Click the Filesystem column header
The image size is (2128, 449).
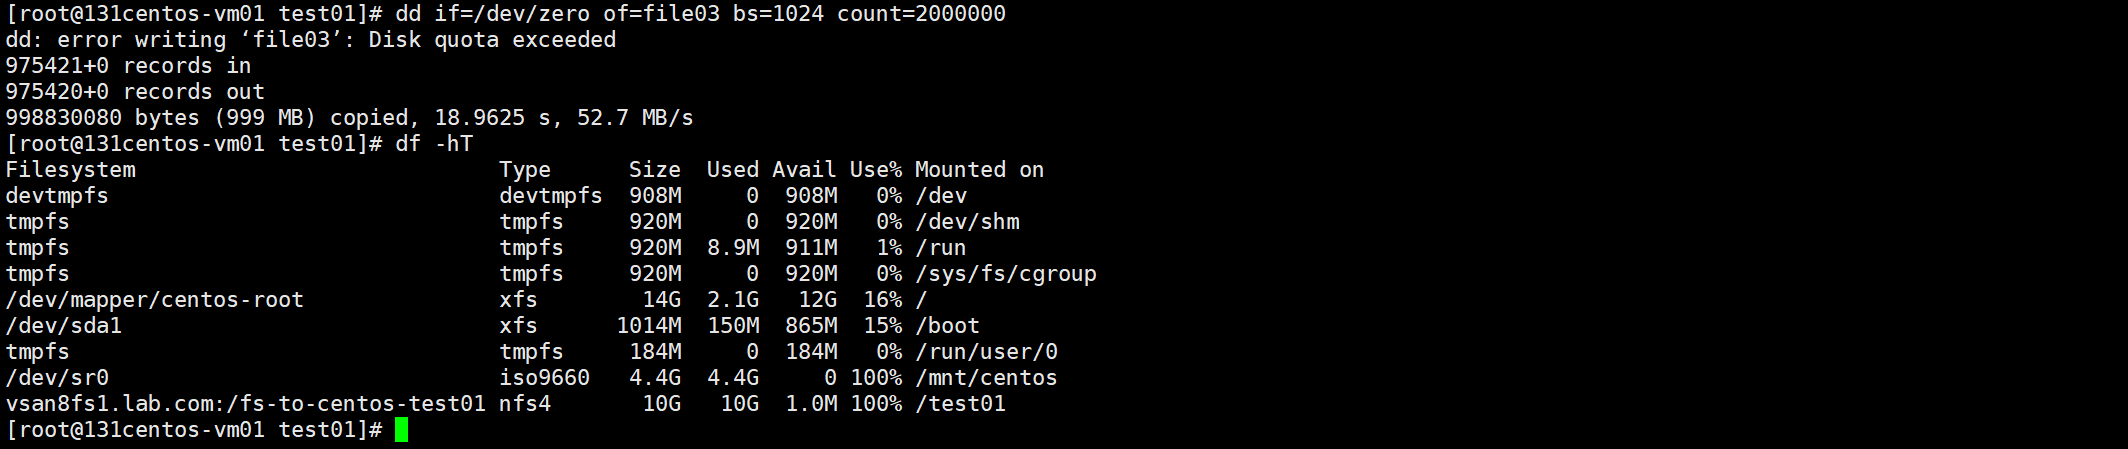[x=71, y=170]
